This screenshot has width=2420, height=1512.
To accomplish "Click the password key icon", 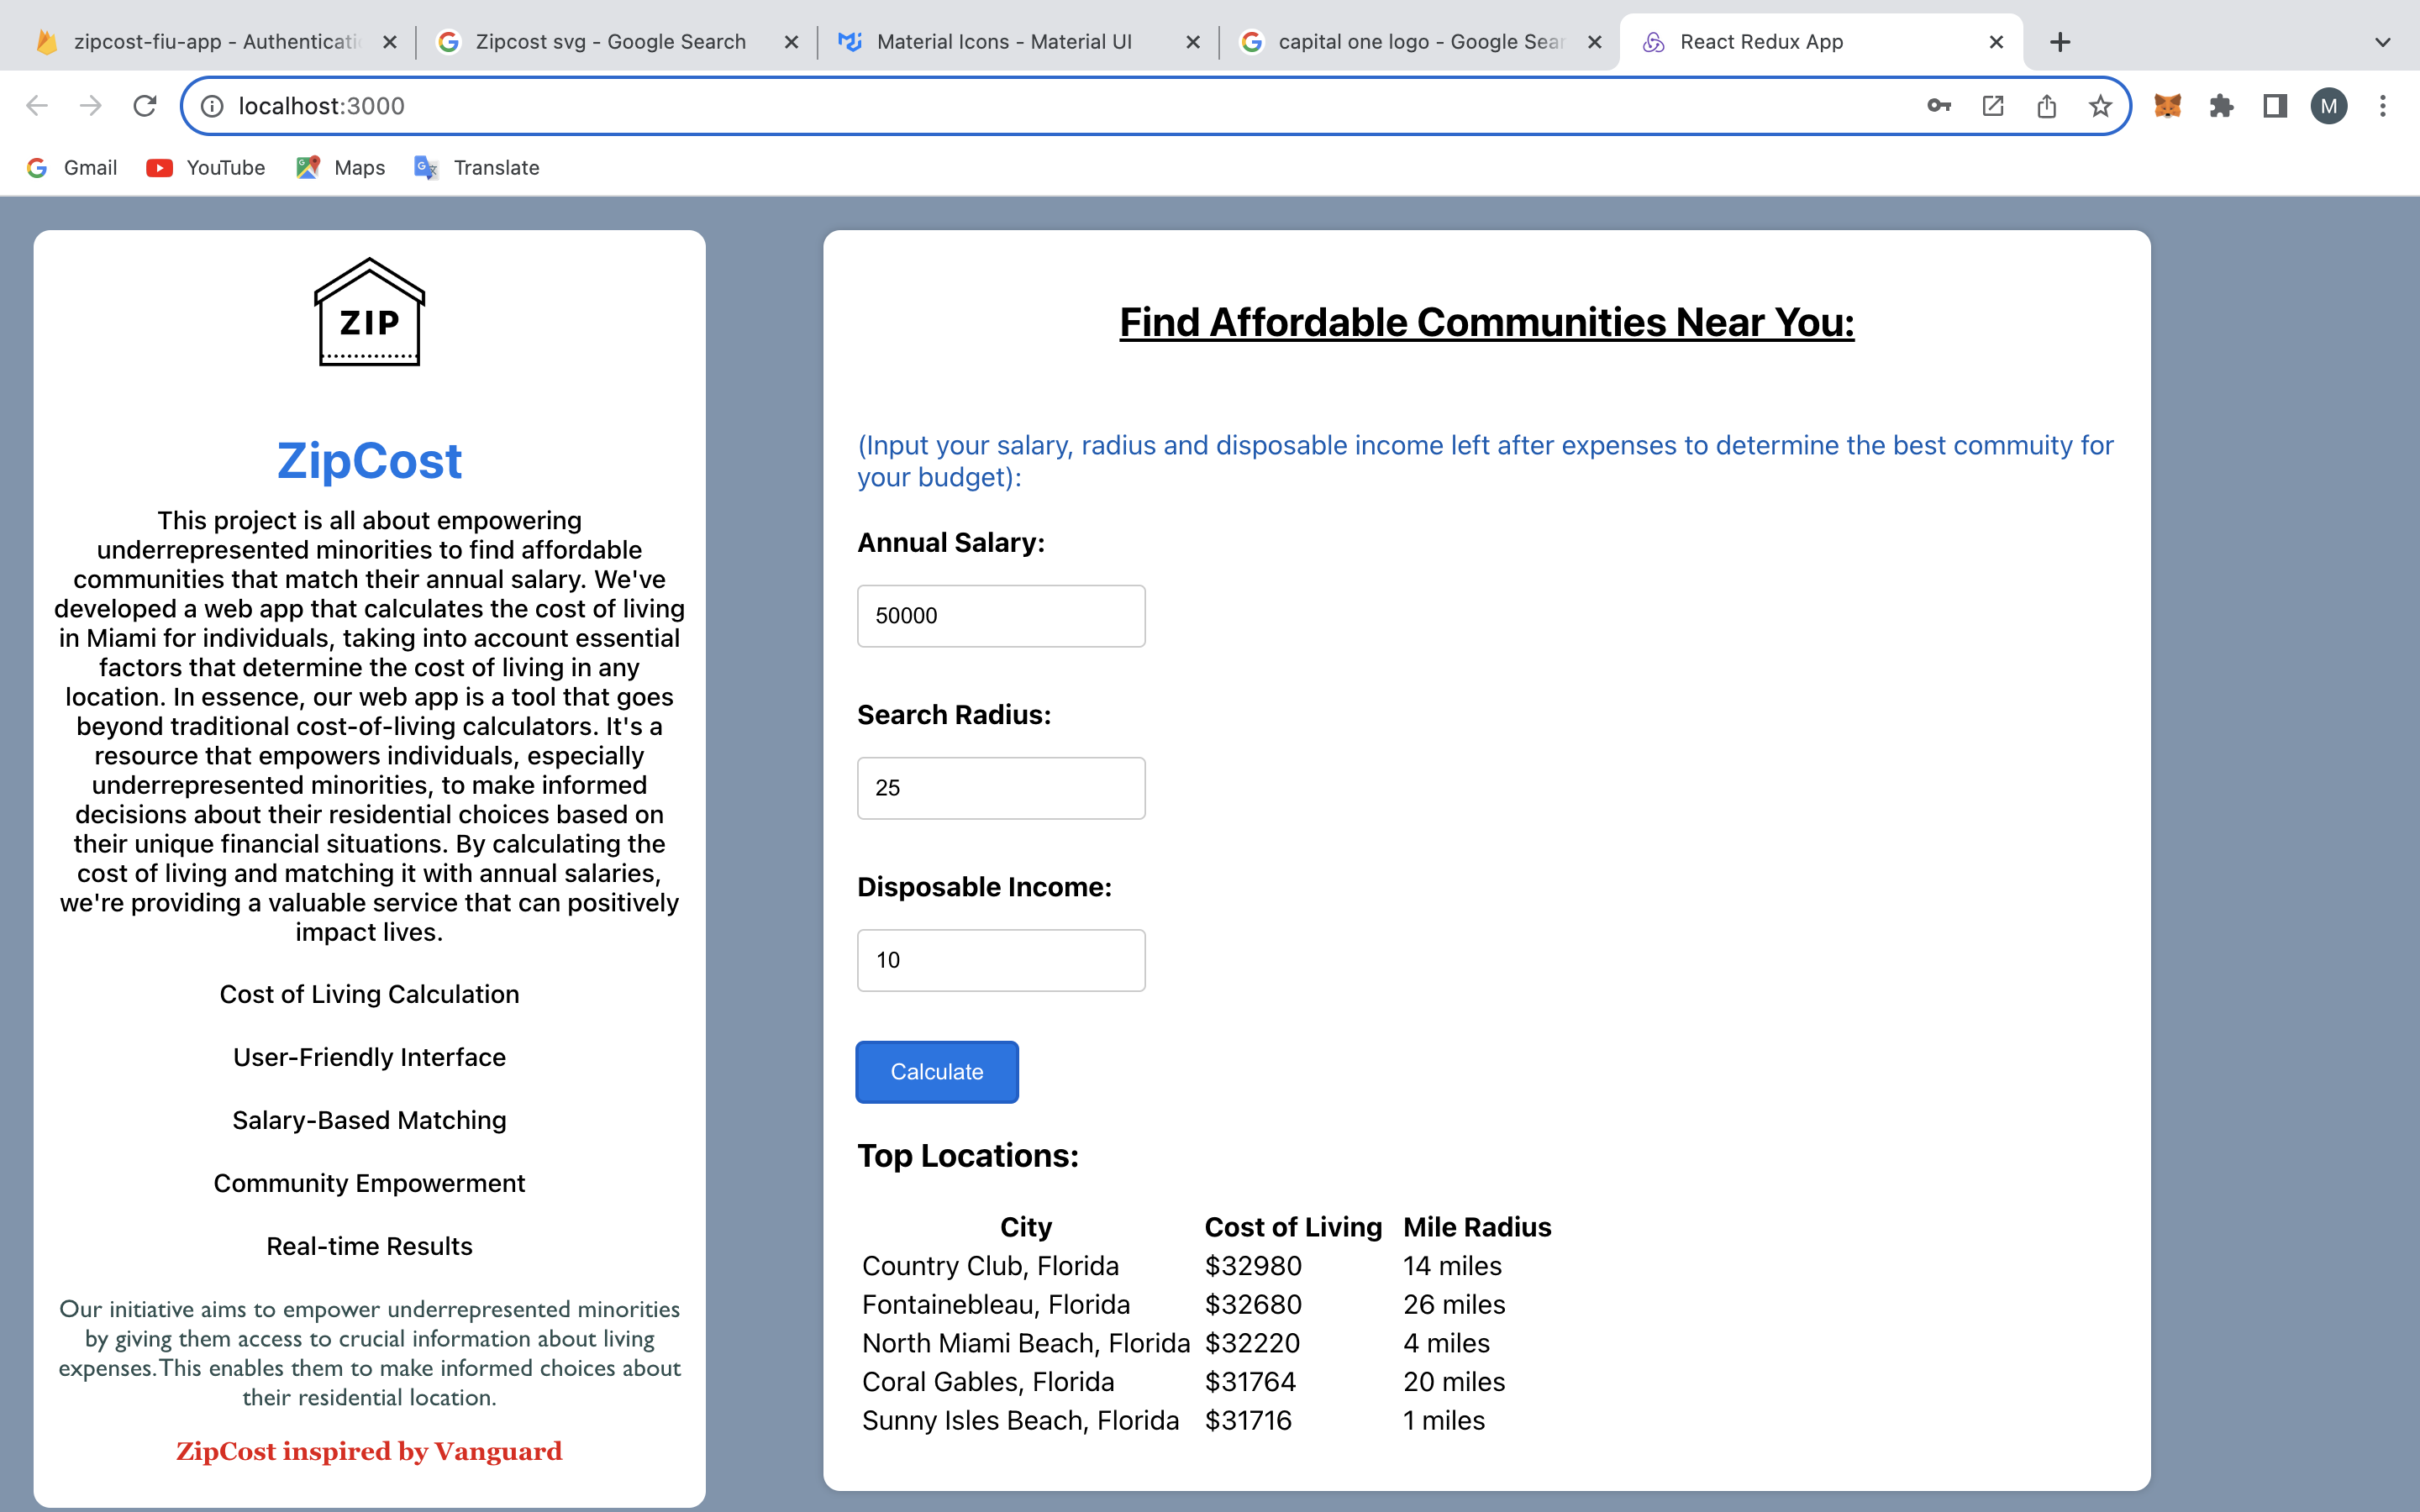I will (x=1938, y=106).
